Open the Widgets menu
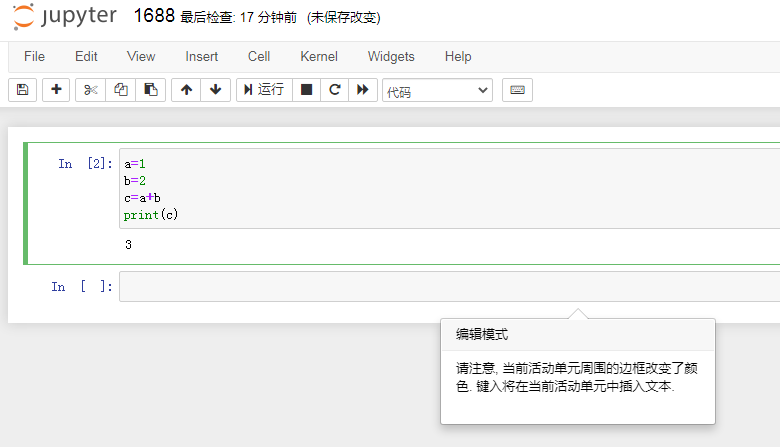This screenshot has height=447, width=780. point(391,57)
